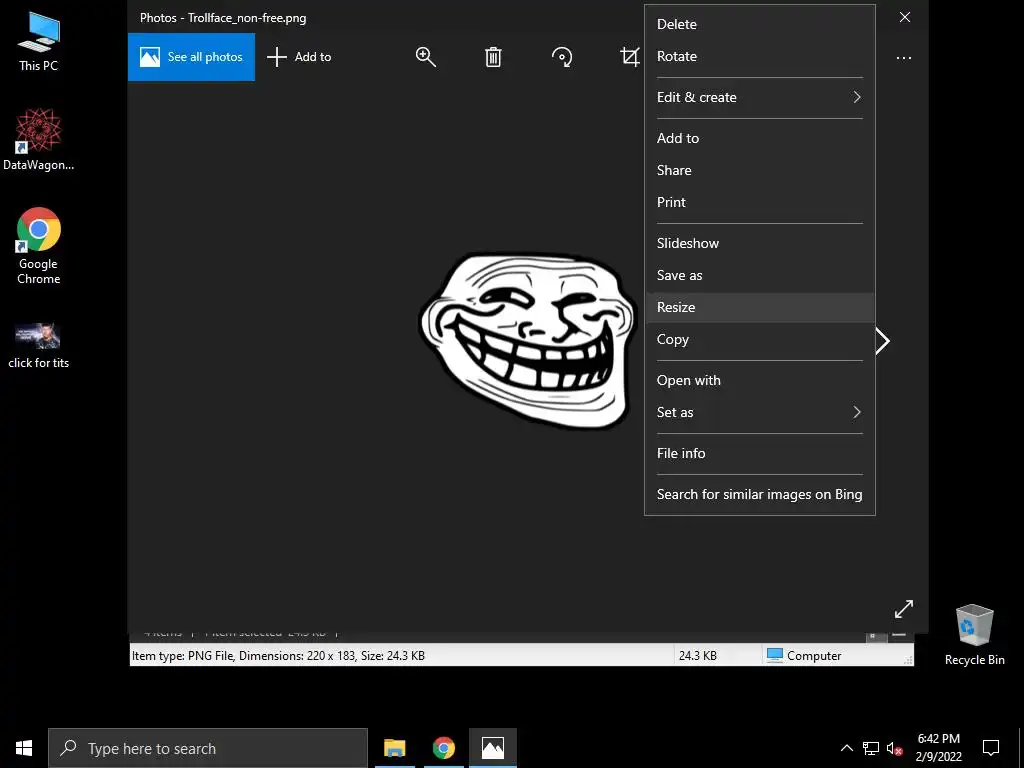Click the See all photos button
Viewport: 1024px width, 768px height.
[x=191, y=57]
